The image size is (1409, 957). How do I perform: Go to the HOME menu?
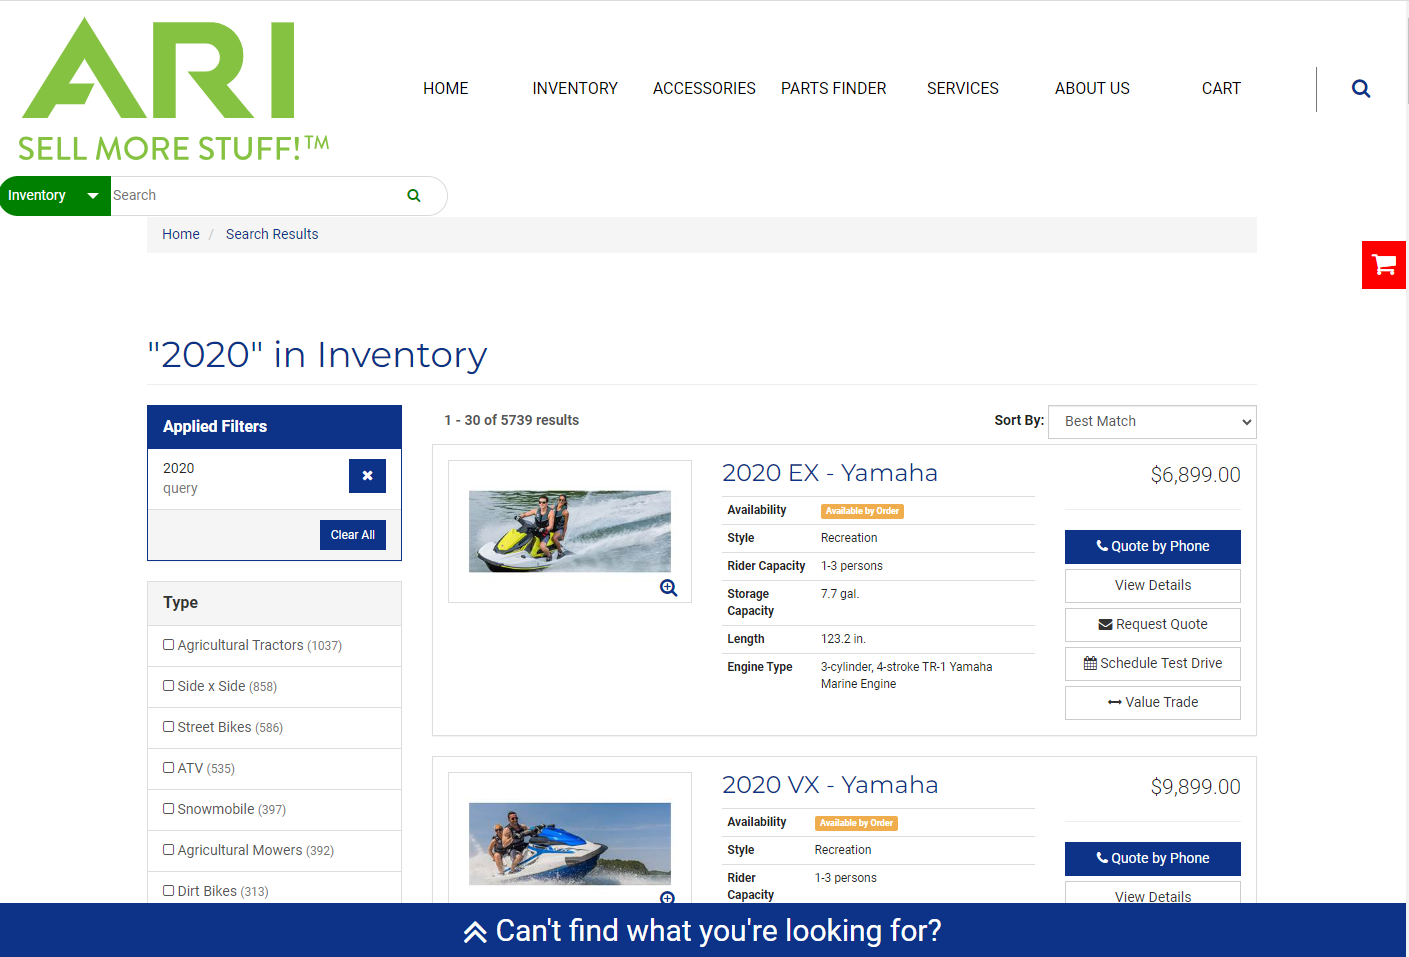pos(446,89)
